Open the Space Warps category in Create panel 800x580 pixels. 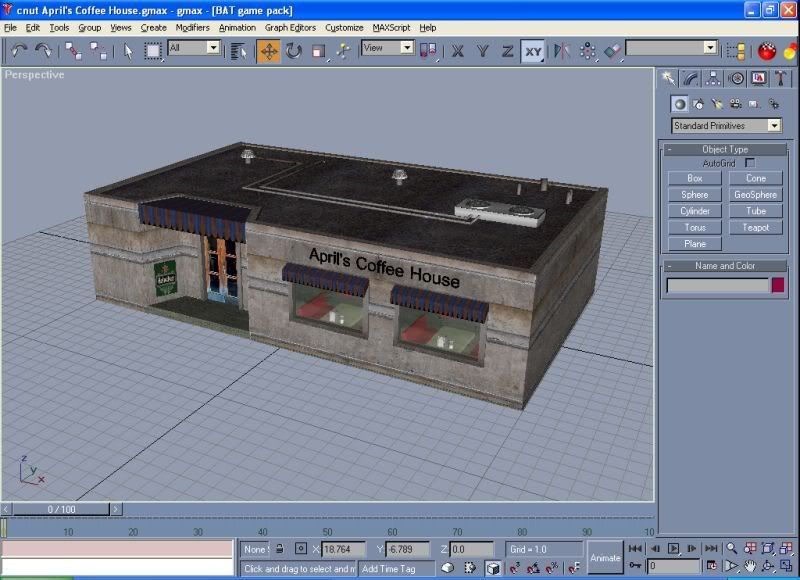(773, 104)
